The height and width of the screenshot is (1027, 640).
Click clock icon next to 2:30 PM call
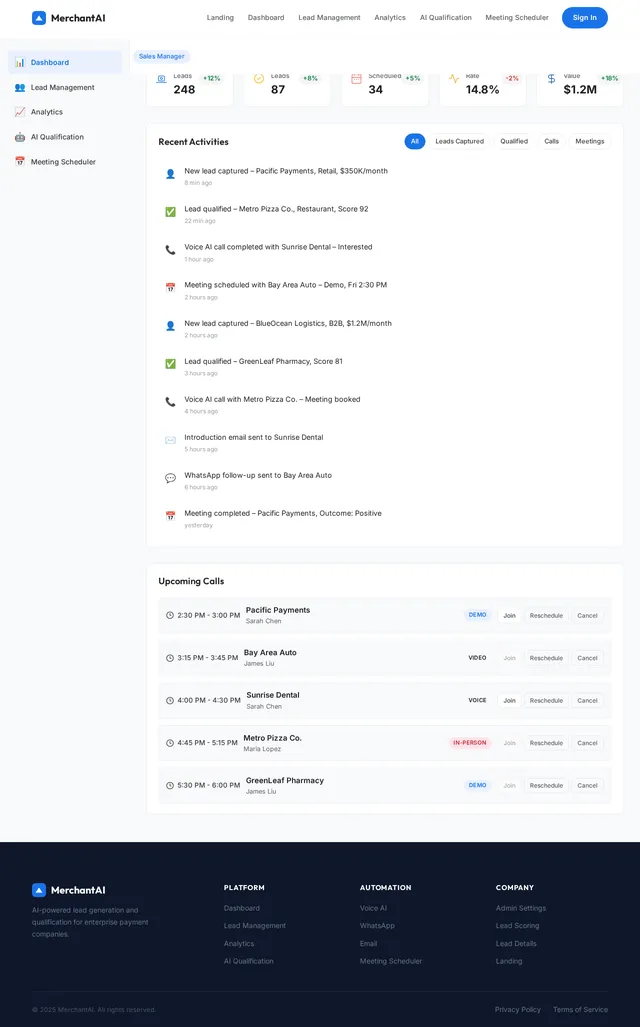coord(170,616)
